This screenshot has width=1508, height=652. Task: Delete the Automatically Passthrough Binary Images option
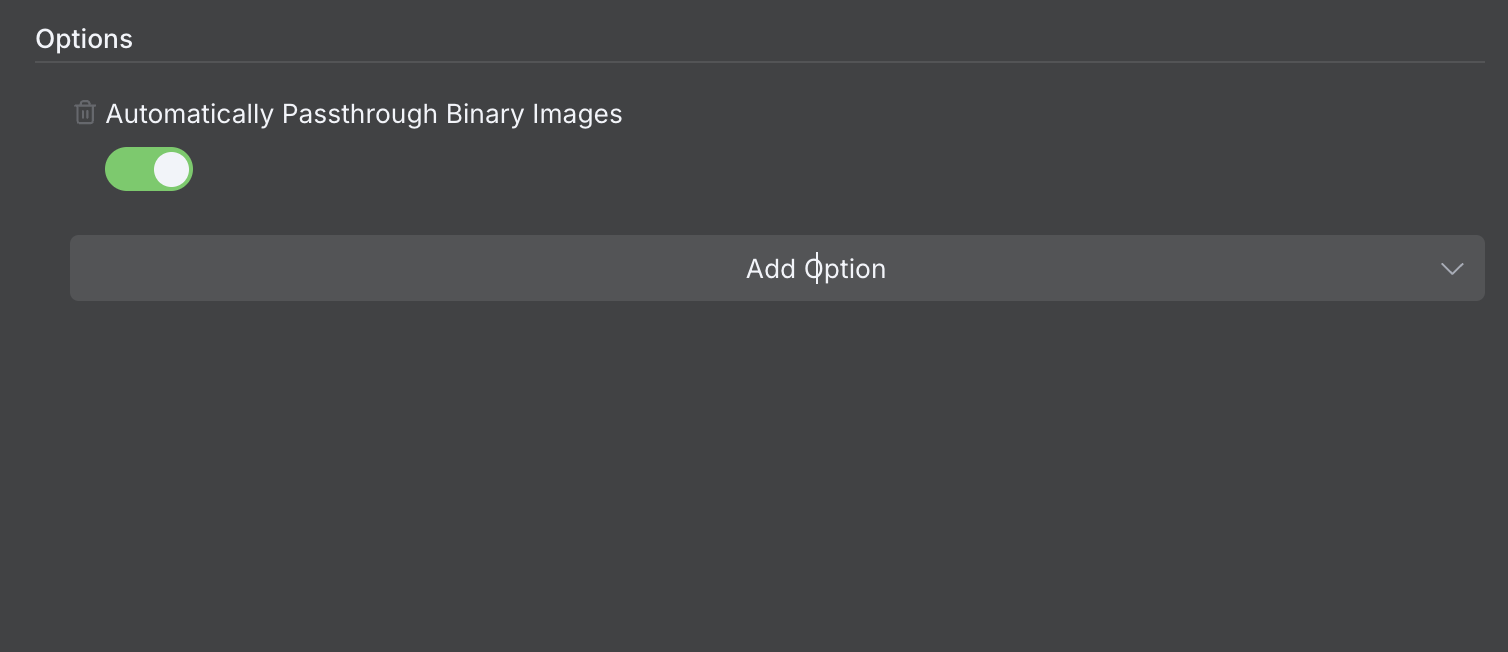pos(85,113)
